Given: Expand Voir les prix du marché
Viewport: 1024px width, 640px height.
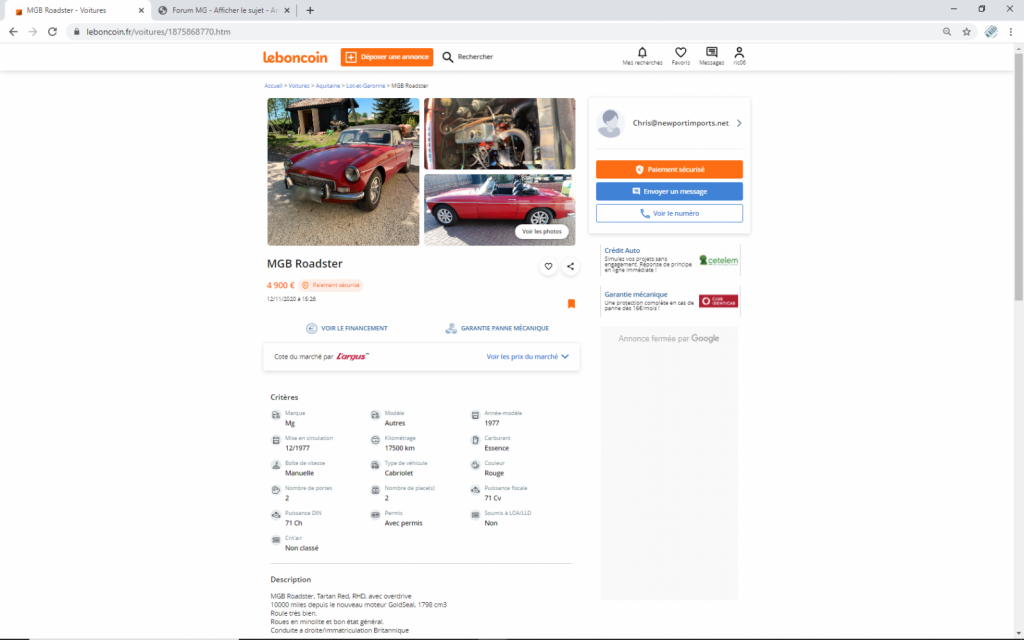Looking at the screenshot, I should [x=528, y=357].
